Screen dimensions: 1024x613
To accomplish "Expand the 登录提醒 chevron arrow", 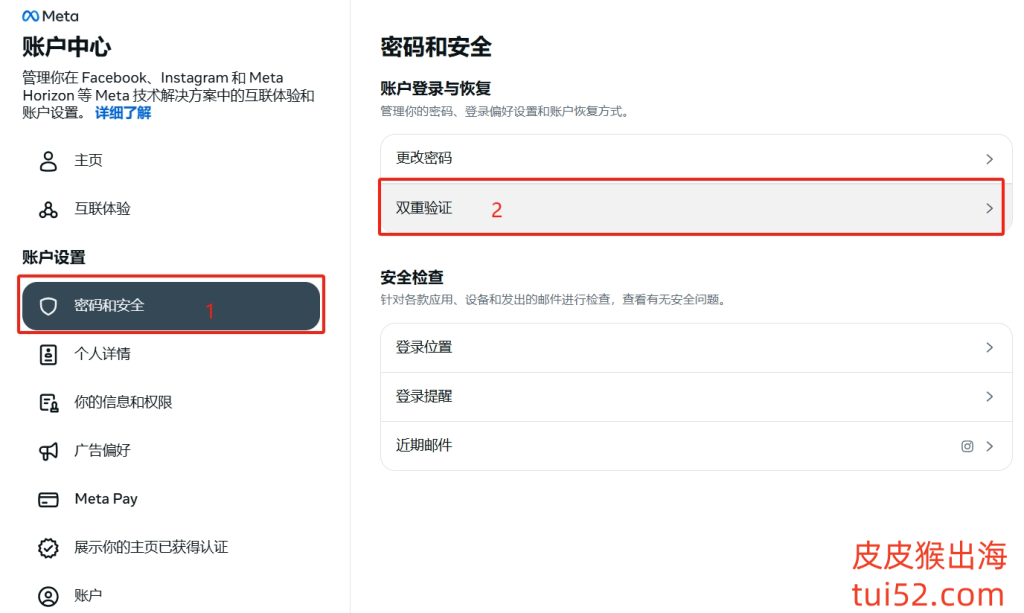I will tap(989, 397).
